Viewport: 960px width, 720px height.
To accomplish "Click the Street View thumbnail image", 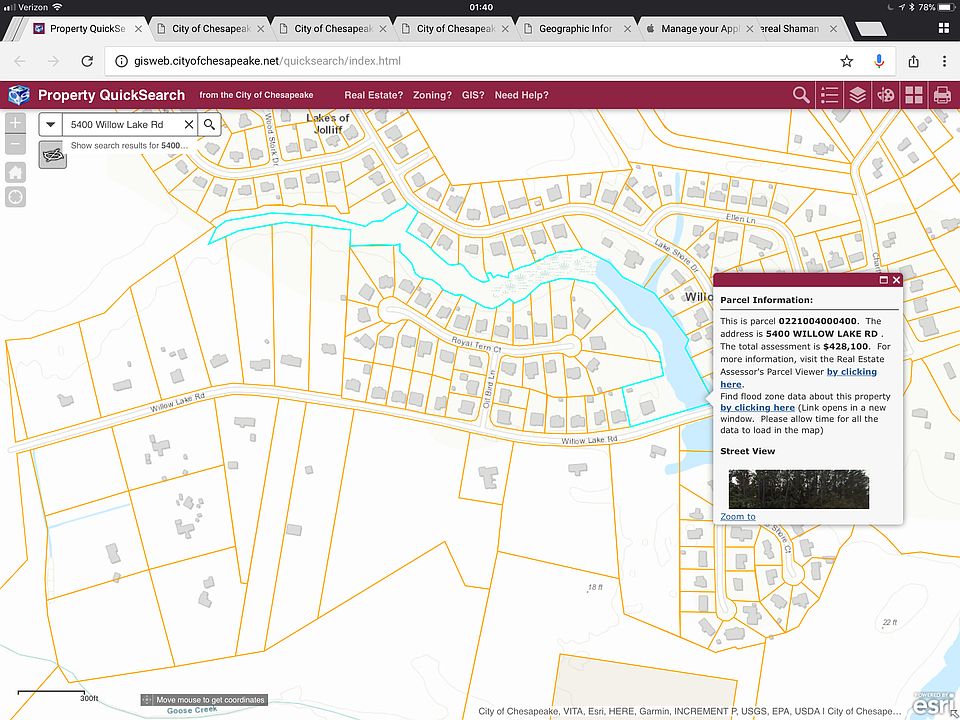I will (798, 488).
